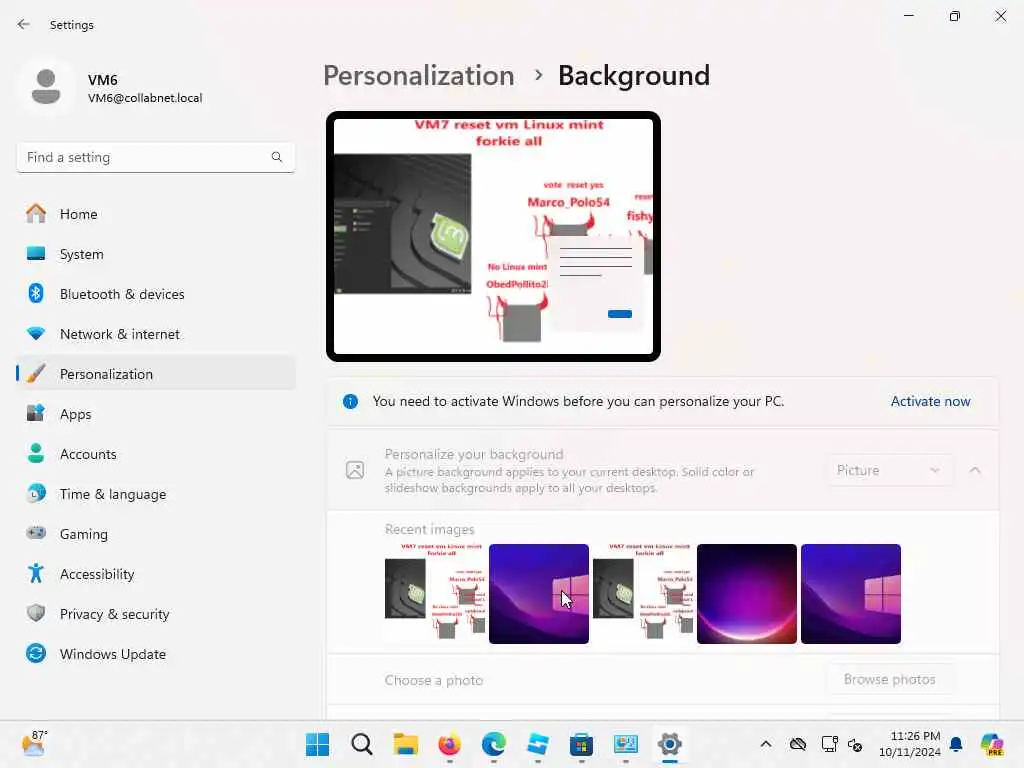Image resolution: width=1024 pixels, height=768 pixels.
Task: Click the Network wifi icon in sidebar
Action: [x=36, y=333]
